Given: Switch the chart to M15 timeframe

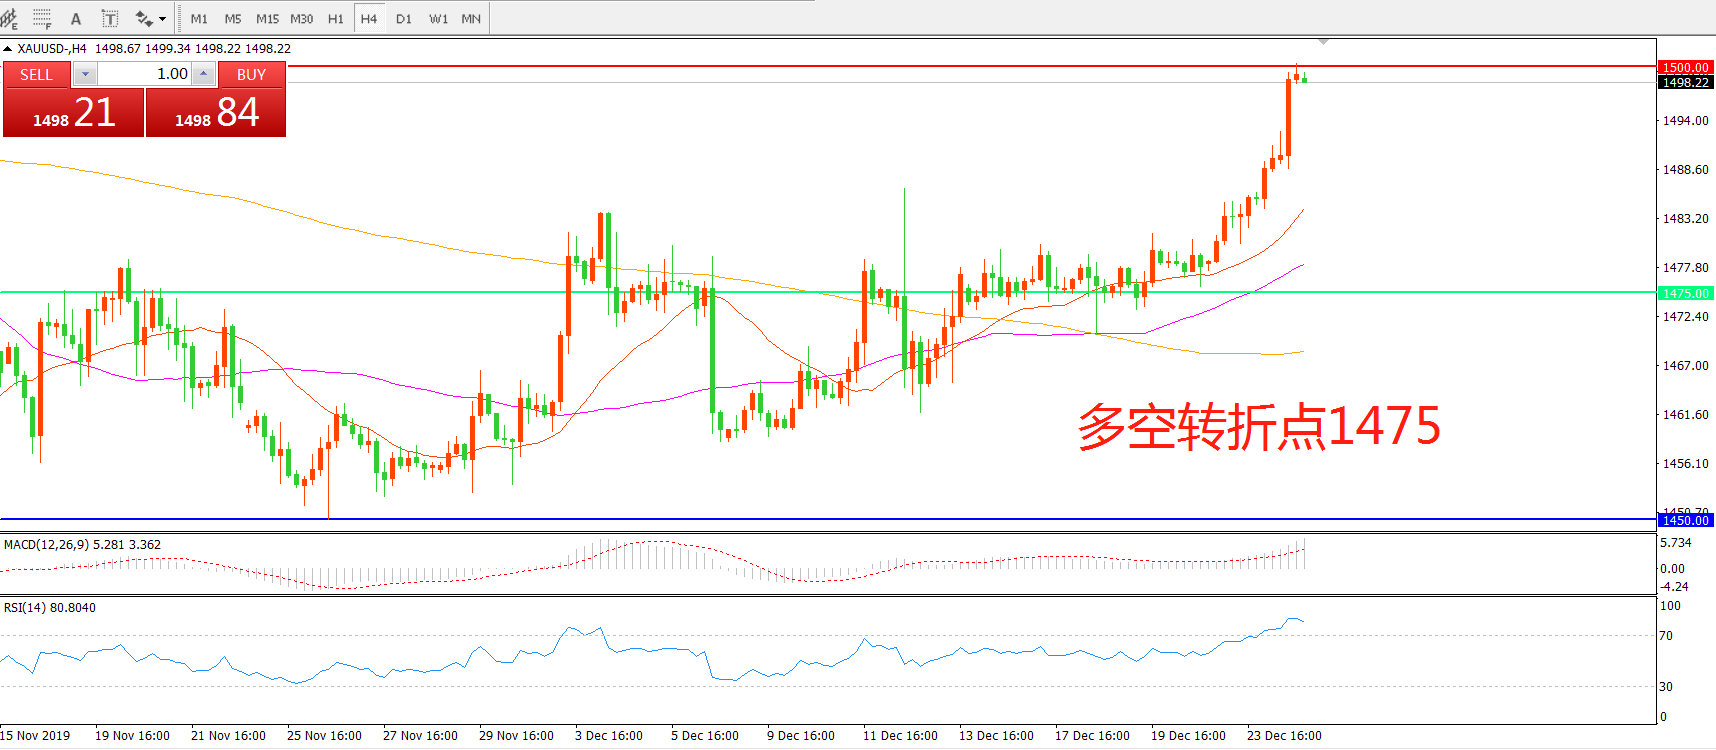Looking at the screenshot, I should (x=267, y=18).
